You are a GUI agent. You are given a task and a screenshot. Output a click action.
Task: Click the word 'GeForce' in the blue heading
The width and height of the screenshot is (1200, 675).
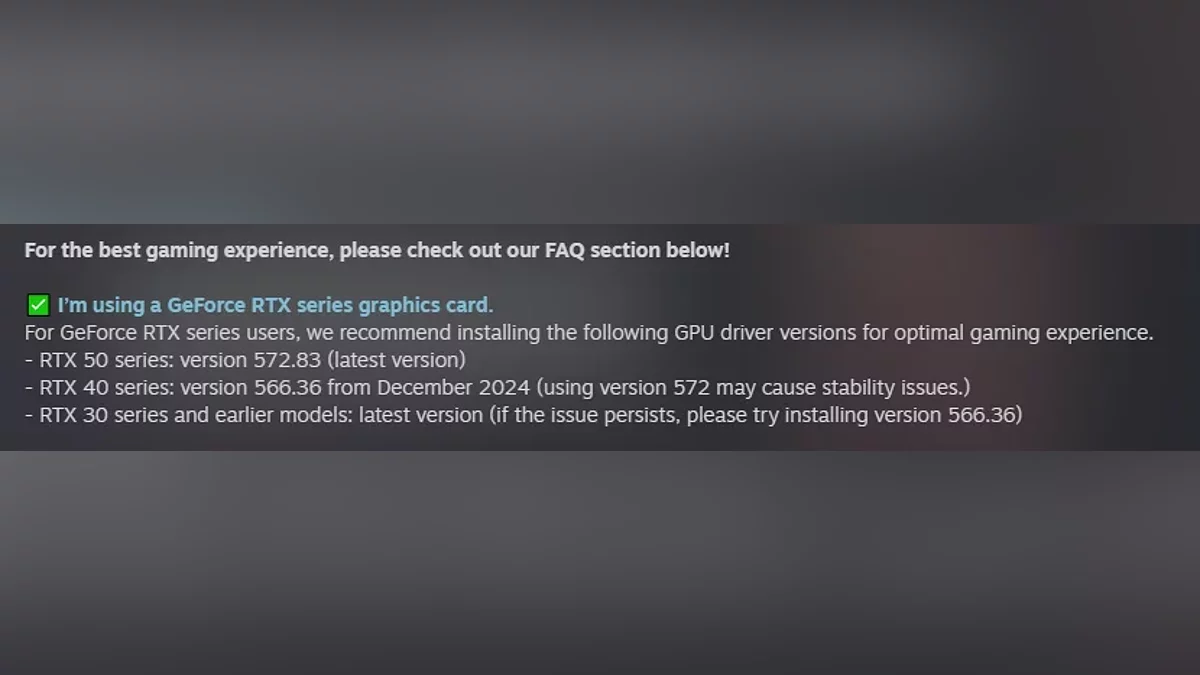pos(206,305)
